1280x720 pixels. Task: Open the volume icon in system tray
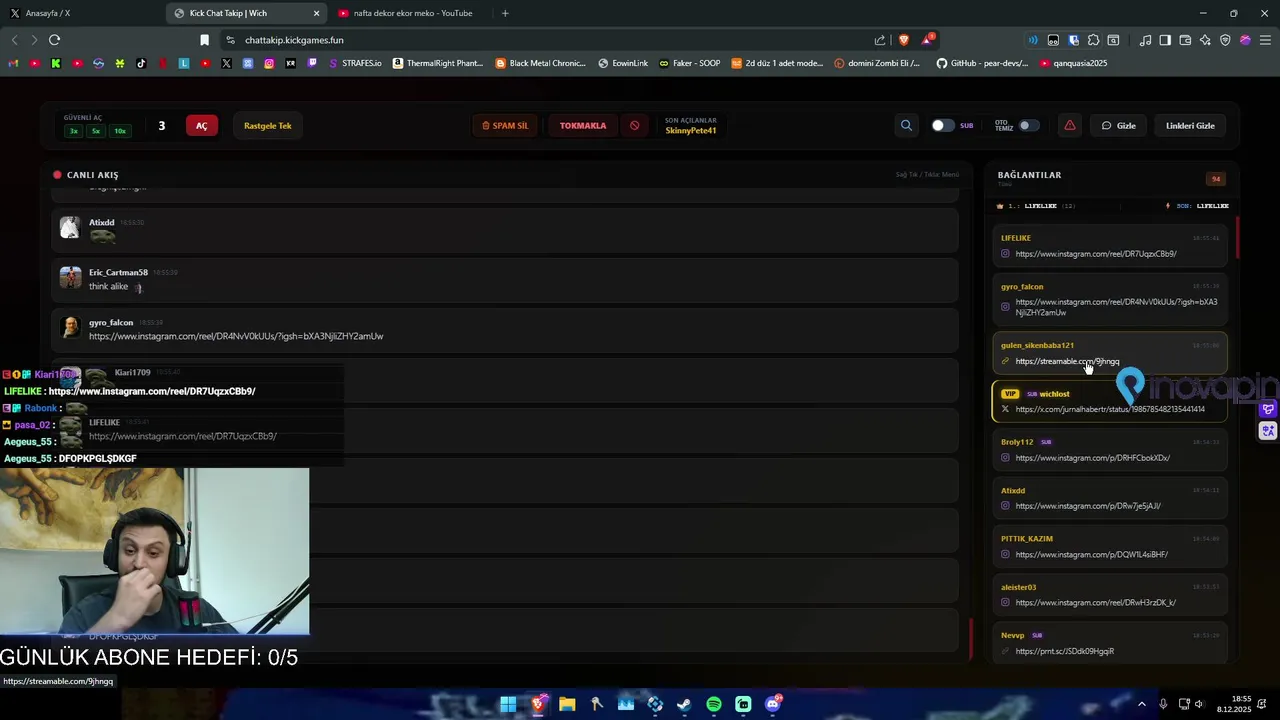[x=1199, y=704]
